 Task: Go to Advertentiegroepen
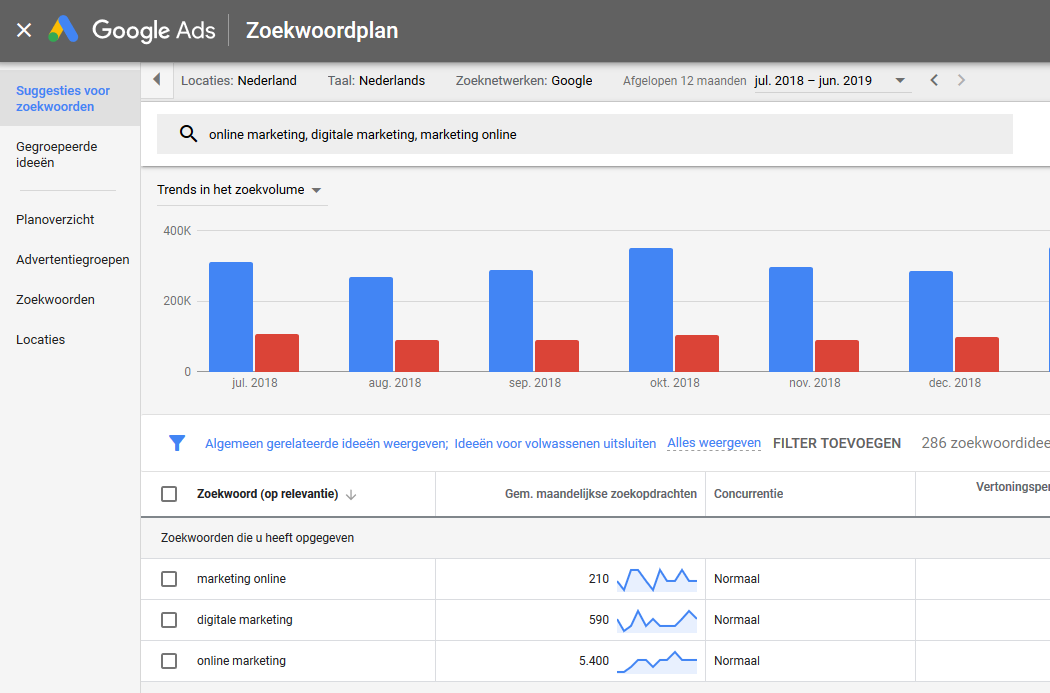[x=72, y=260]
